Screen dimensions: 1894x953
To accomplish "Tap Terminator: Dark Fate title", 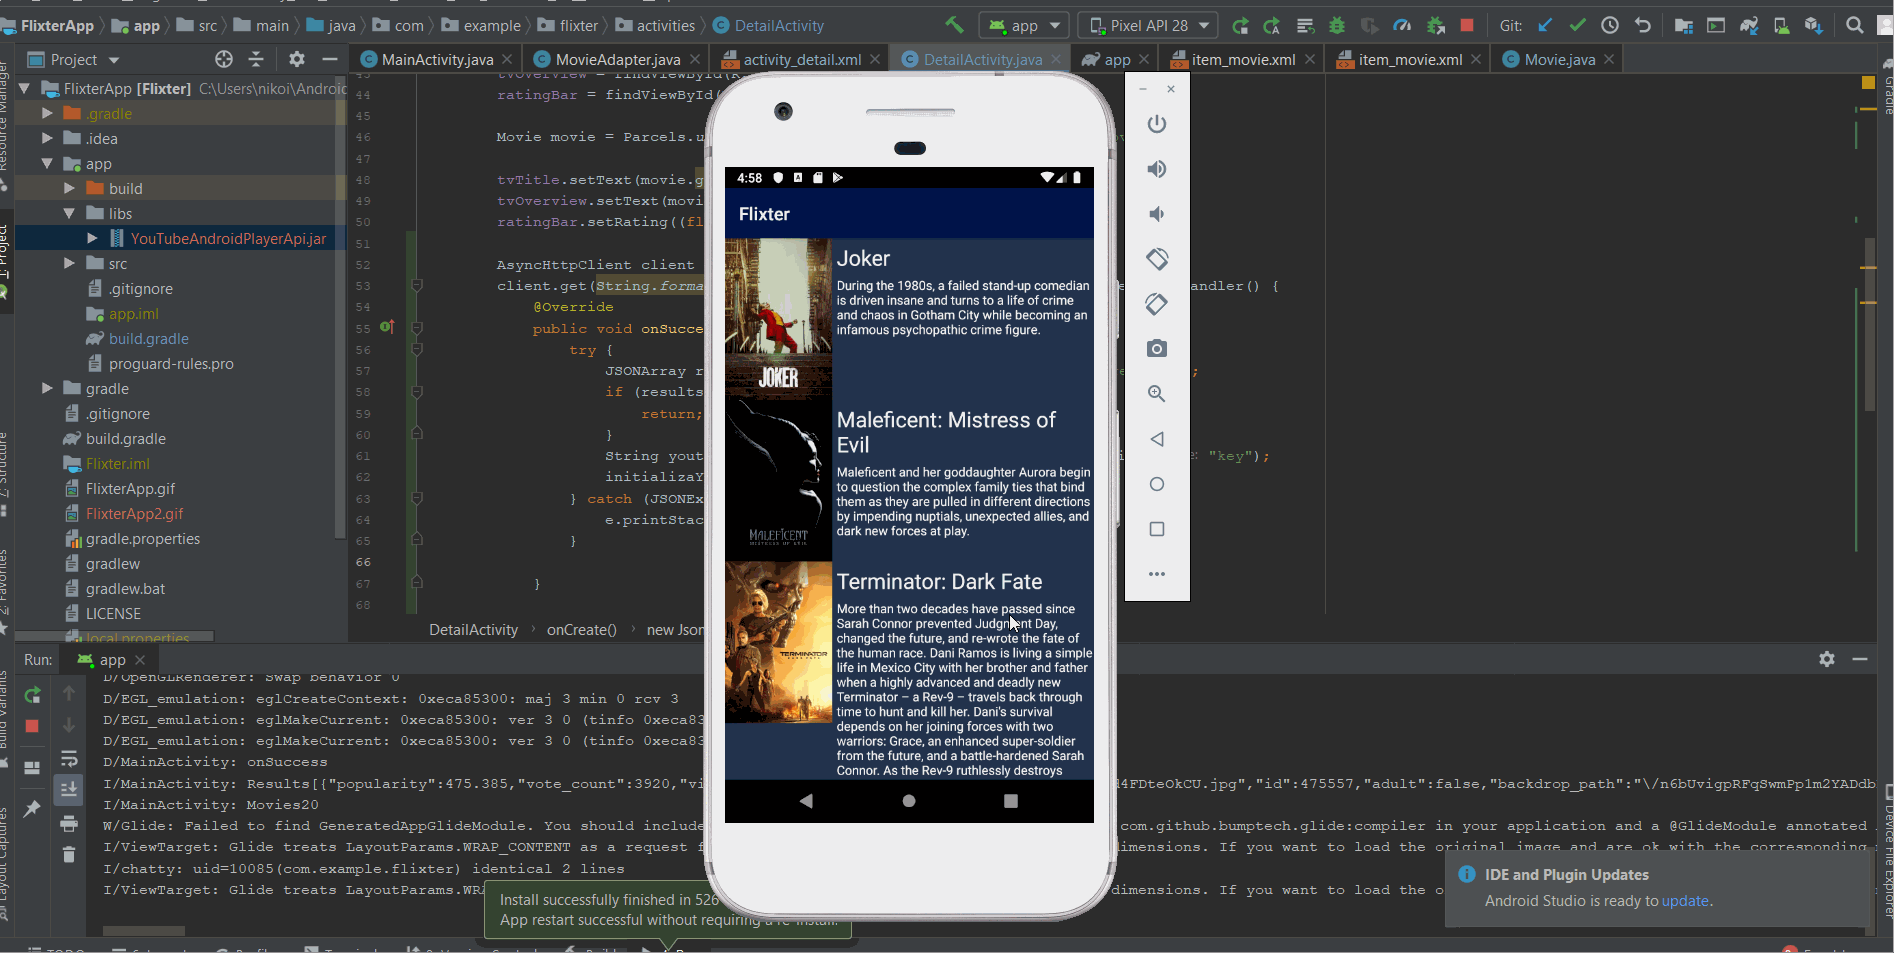I will (x=939, y=582).
